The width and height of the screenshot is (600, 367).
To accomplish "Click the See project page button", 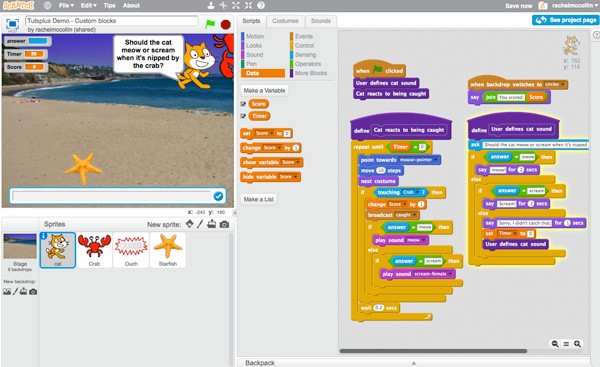I will coord(566,20).
